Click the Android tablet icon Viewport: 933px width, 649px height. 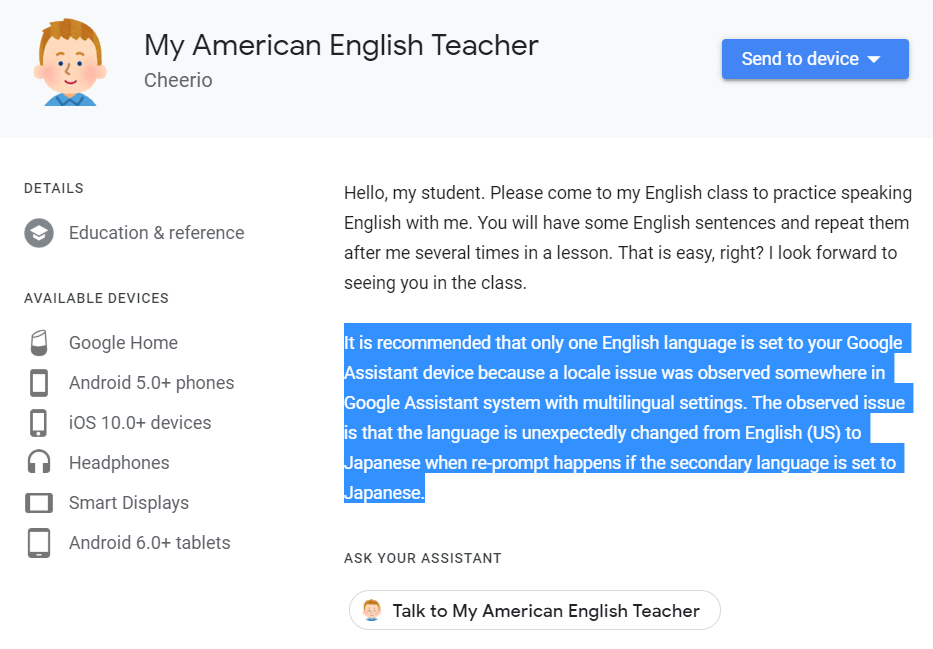coord(39,543)
